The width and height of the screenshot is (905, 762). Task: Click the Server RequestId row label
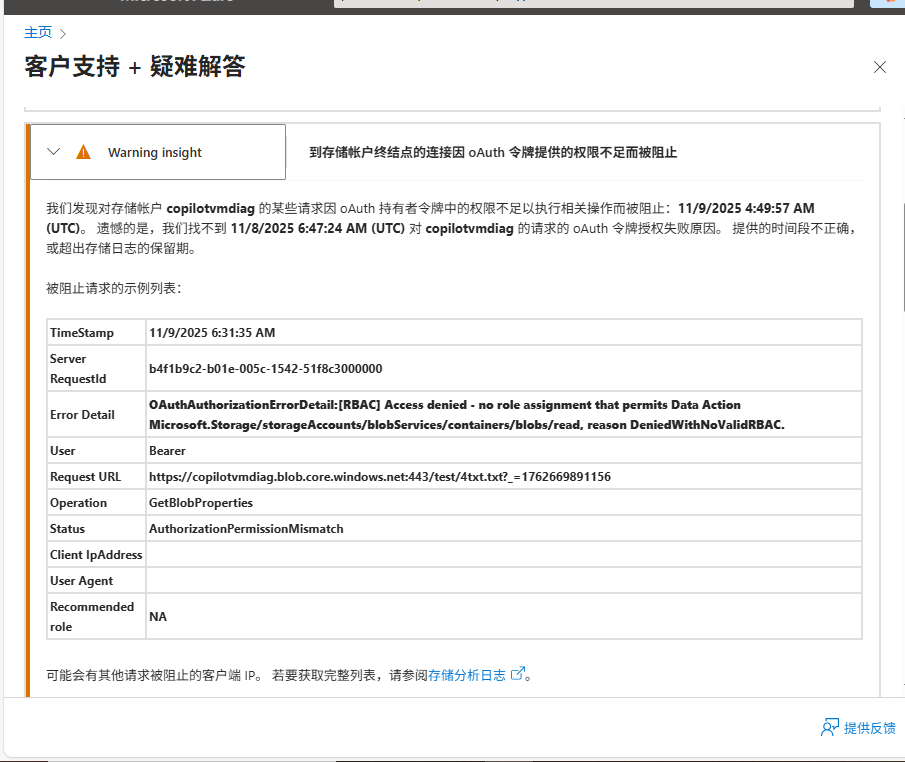click(x=78, y=368)
